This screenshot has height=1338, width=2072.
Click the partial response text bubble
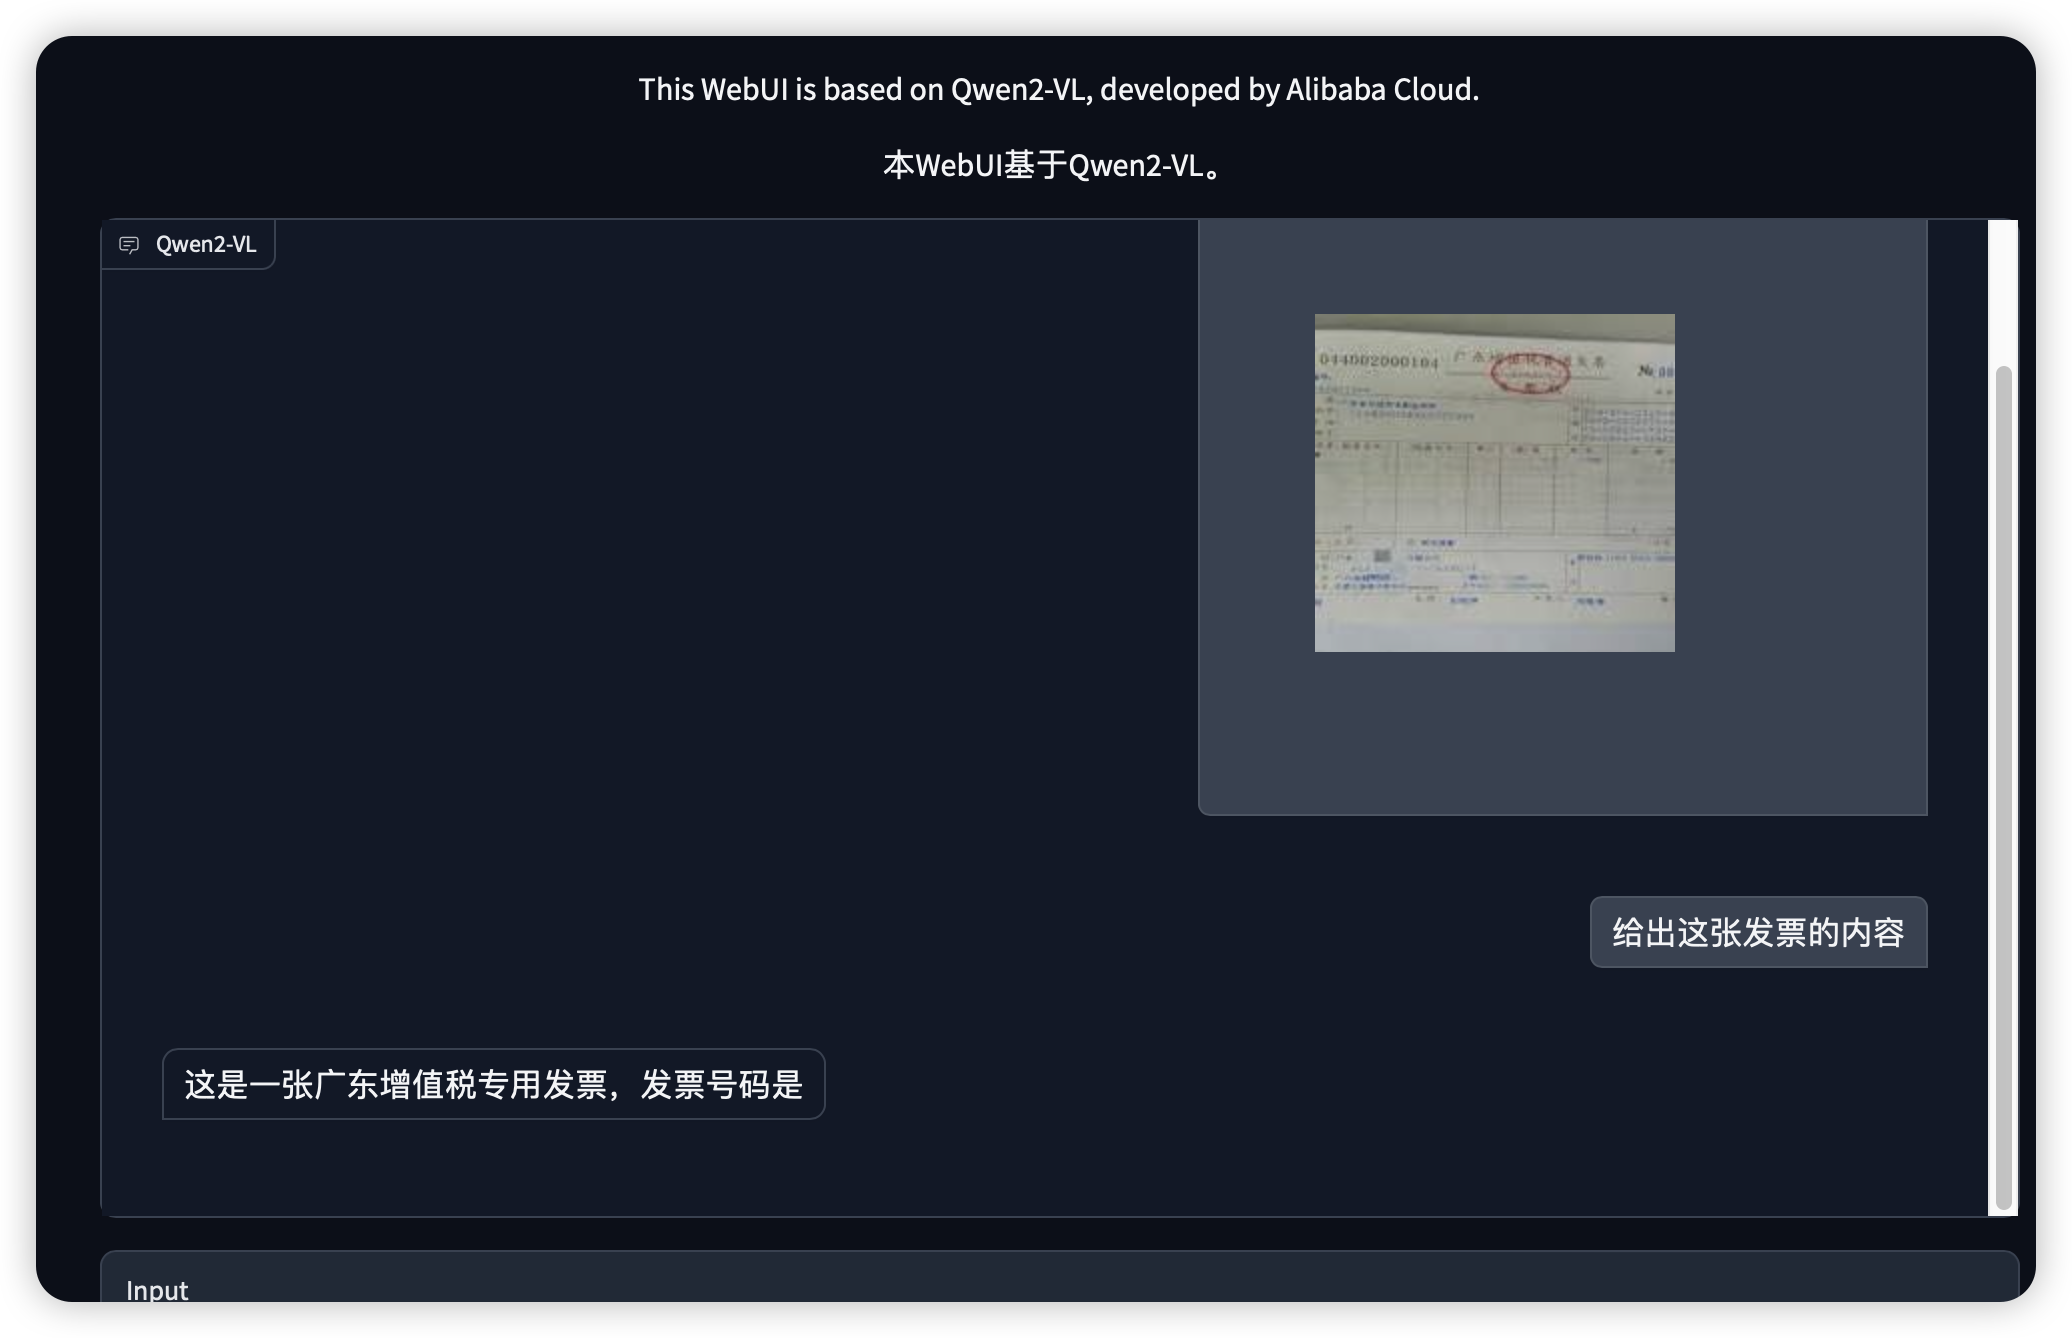click(494, 1081)
